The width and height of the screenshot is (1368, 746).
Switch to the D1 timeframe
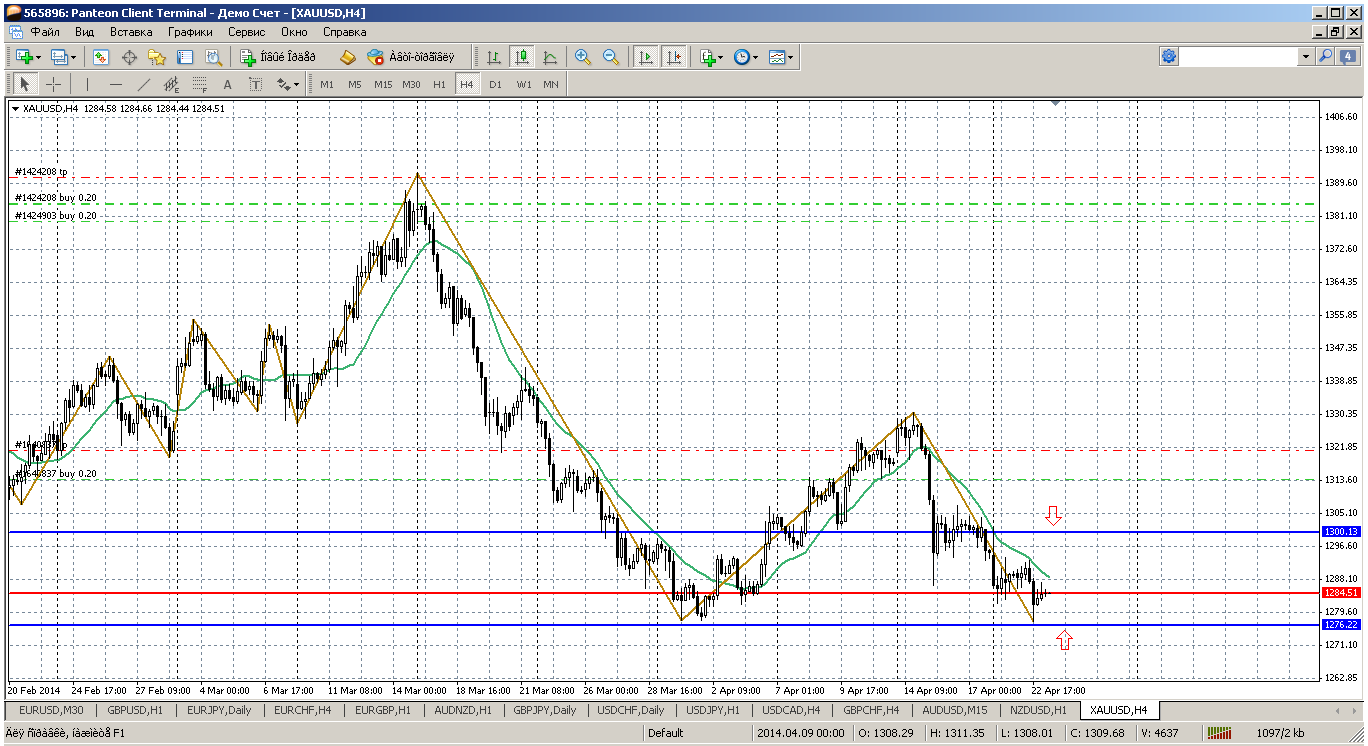(495, 84)
